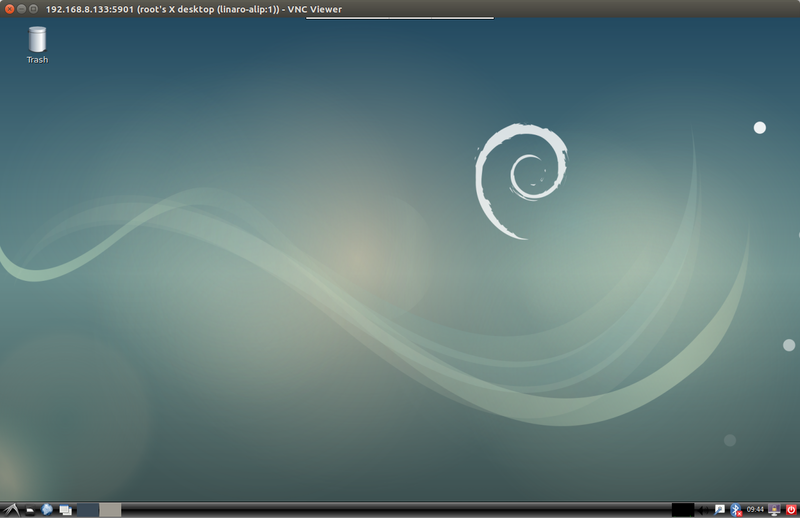Open the volume control speaker icon
This screenshot has height=518, width=800.
pyautogui.click(x=702, y=510)
